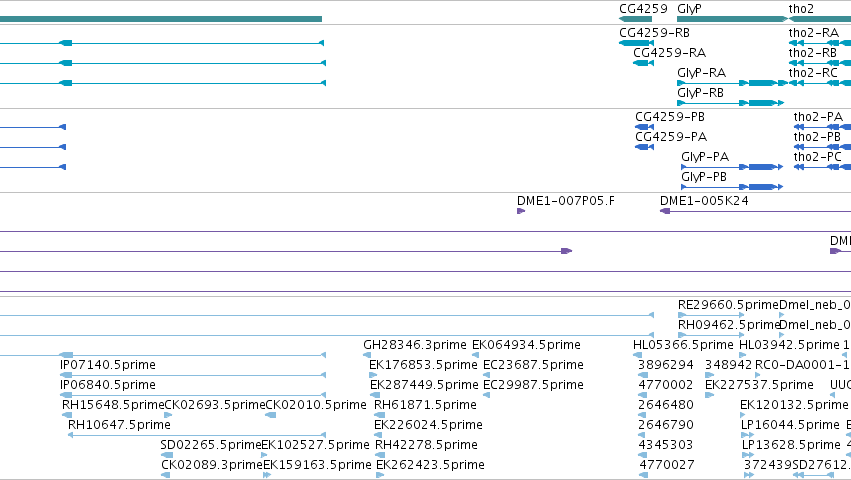
Task: Click the 348942 feature label
Action: [729, 365]
